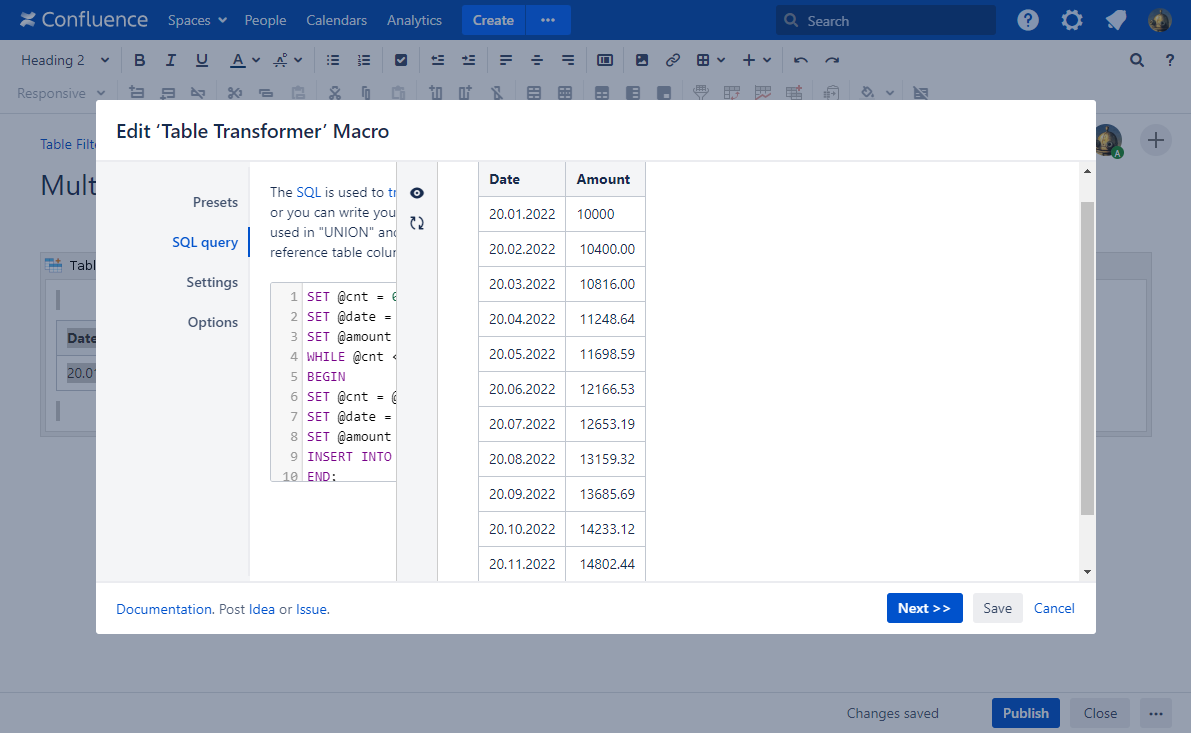Toggle bold formatting in editor toolbar
The width and height of the screenshot is (1191, 733).
[139, 60]
